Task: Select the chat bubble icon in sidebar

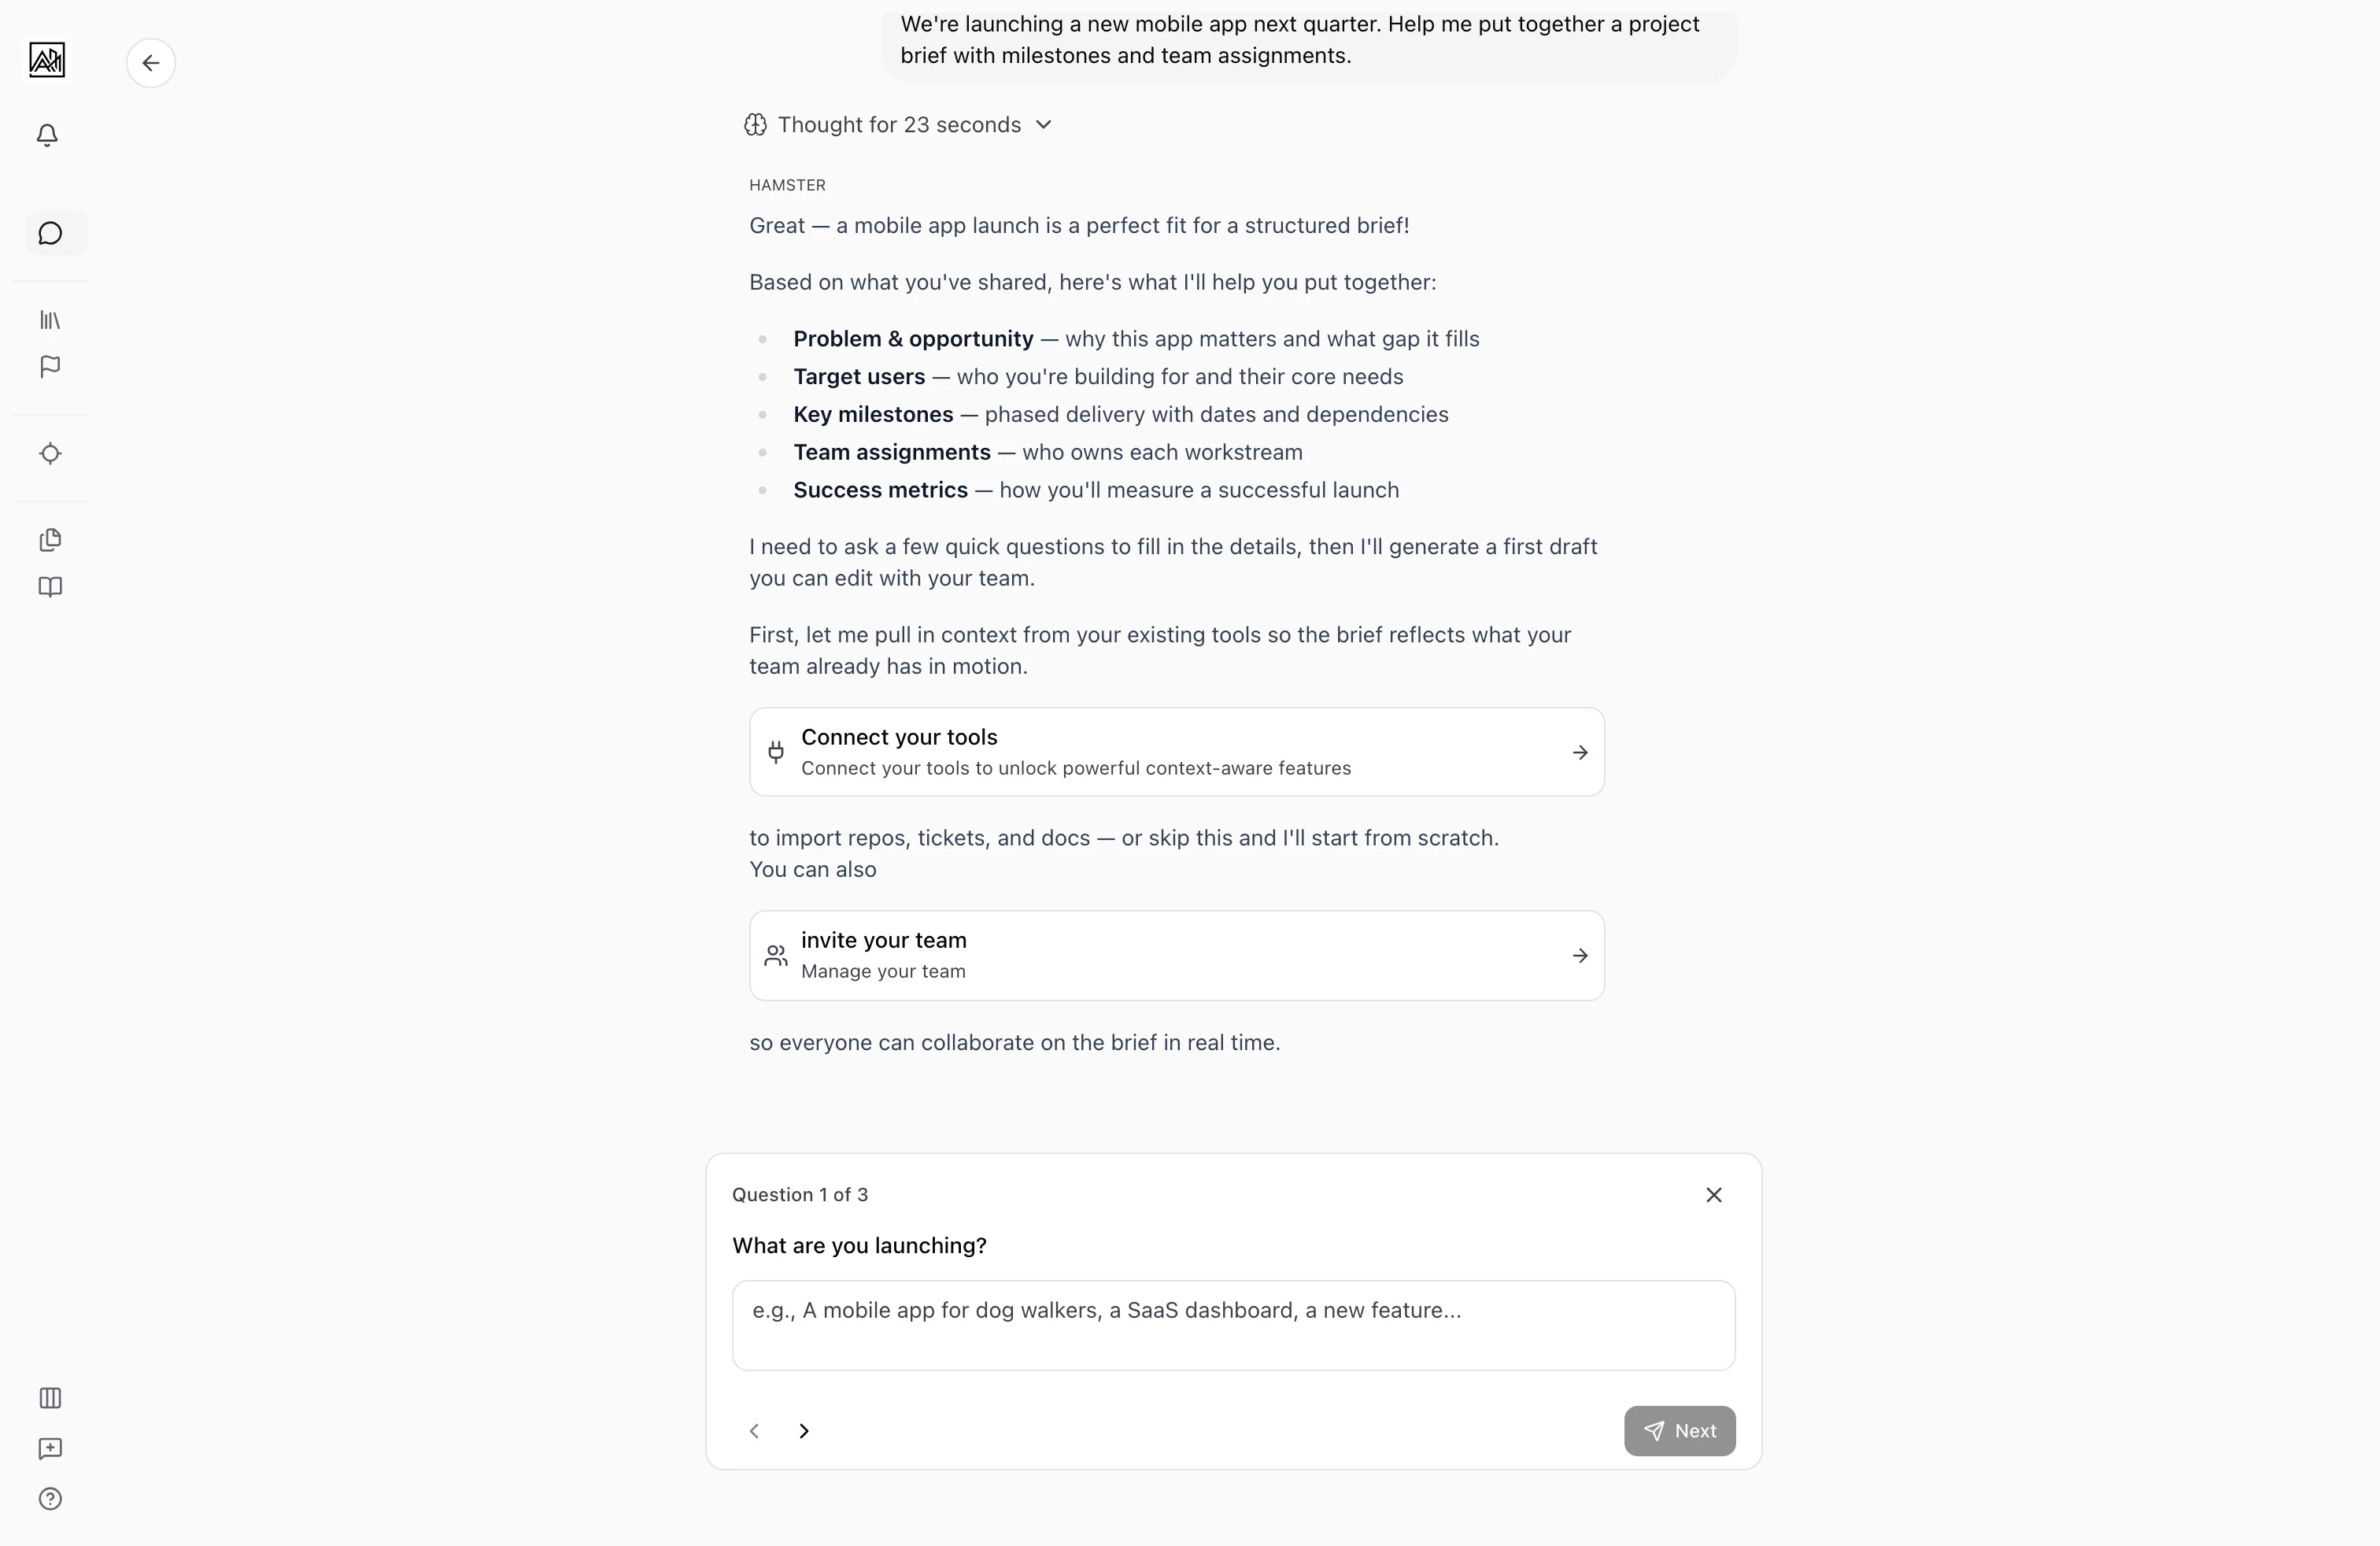Action: pos(51,233)
